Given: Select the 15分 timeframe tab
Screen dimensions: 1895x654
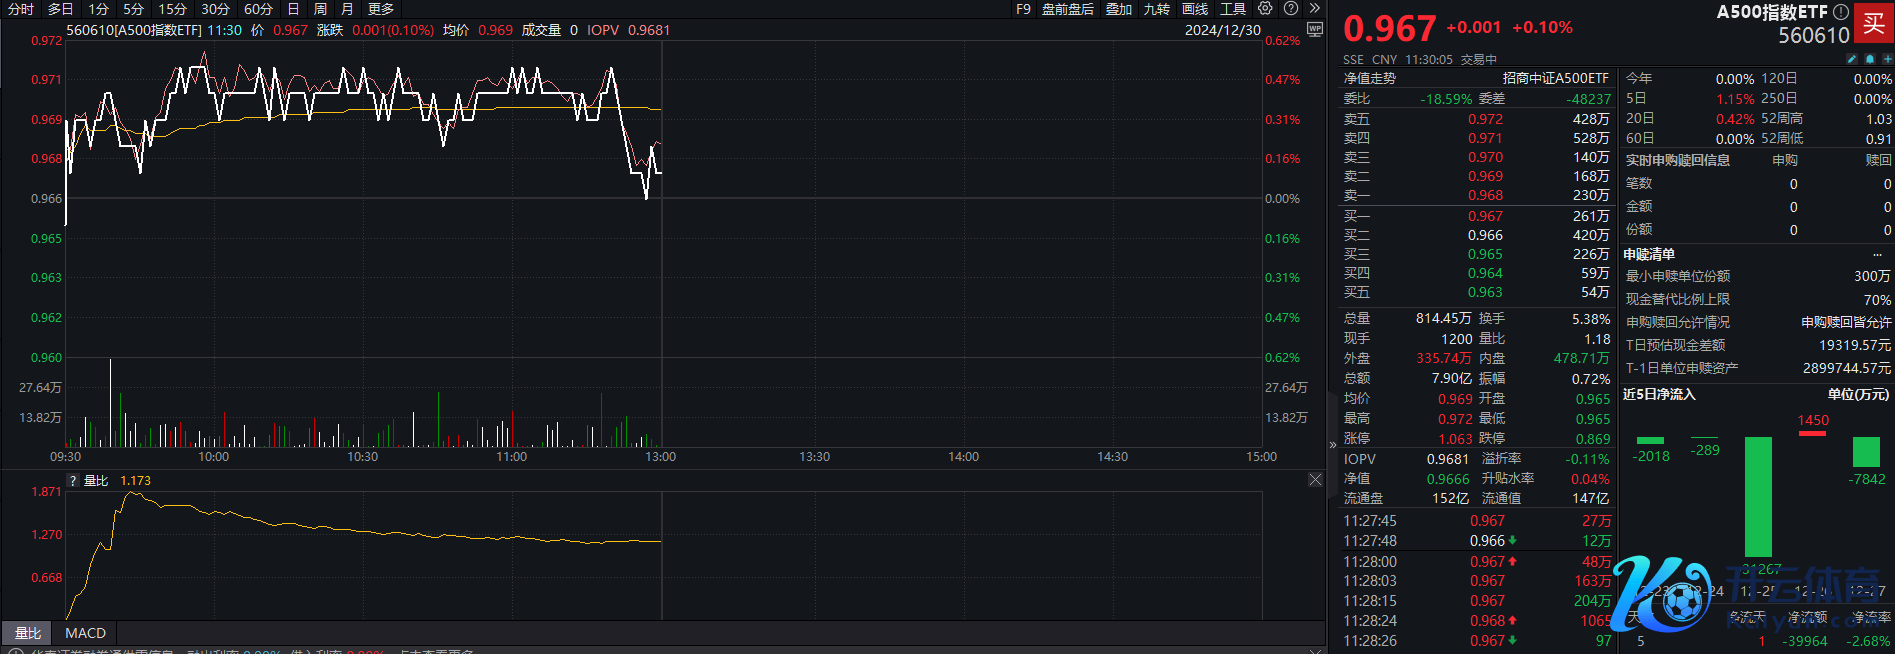Looking at the screenshot, I should click(172, 9).
